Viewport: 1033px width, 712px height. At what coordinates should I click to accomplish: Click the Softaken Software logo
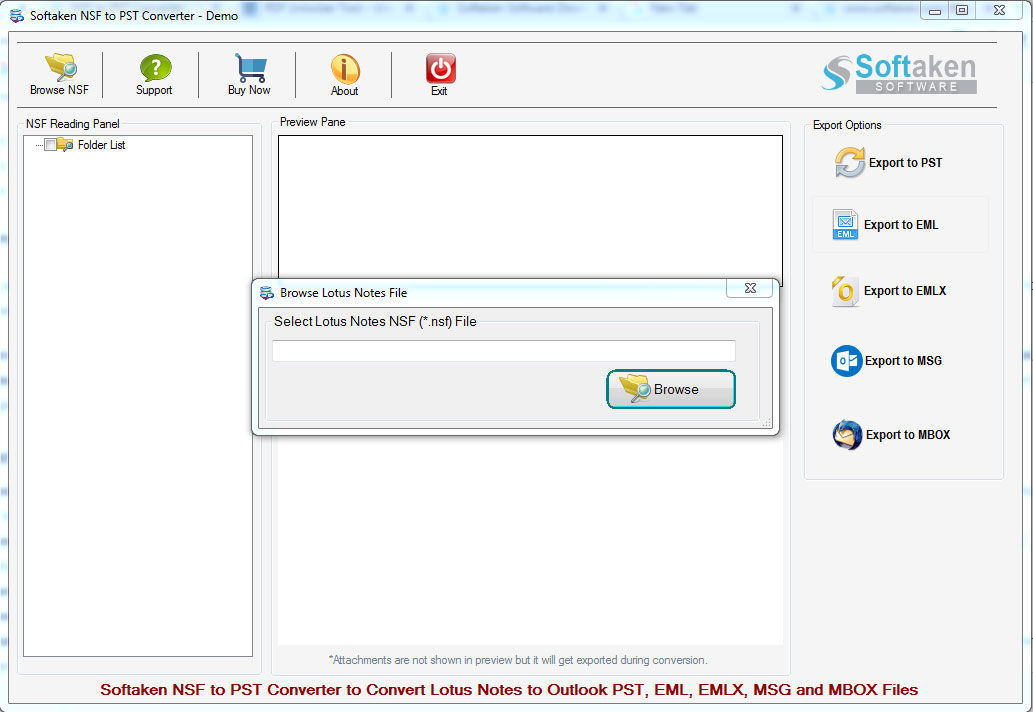click(899, 74)
